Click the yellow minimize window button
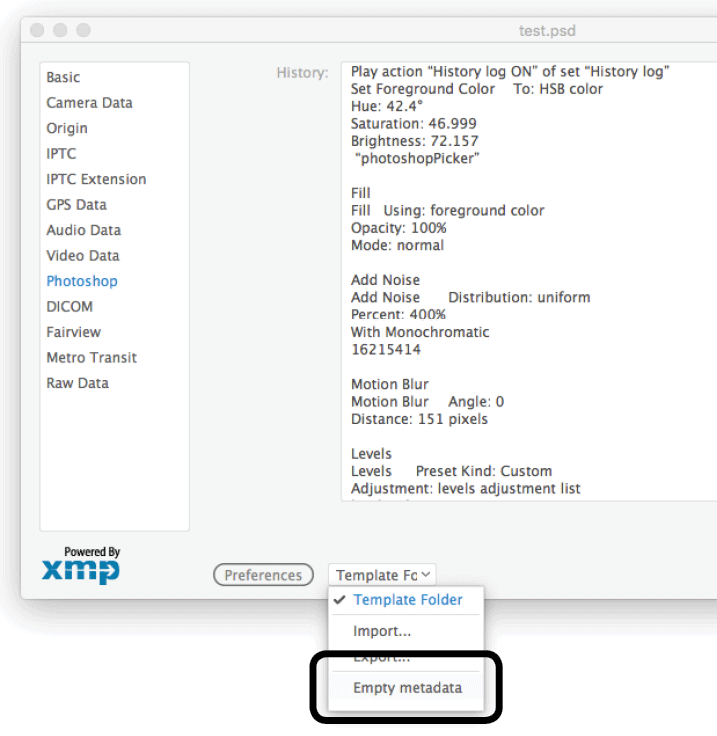The image size is (717, 736). (60, 30)
